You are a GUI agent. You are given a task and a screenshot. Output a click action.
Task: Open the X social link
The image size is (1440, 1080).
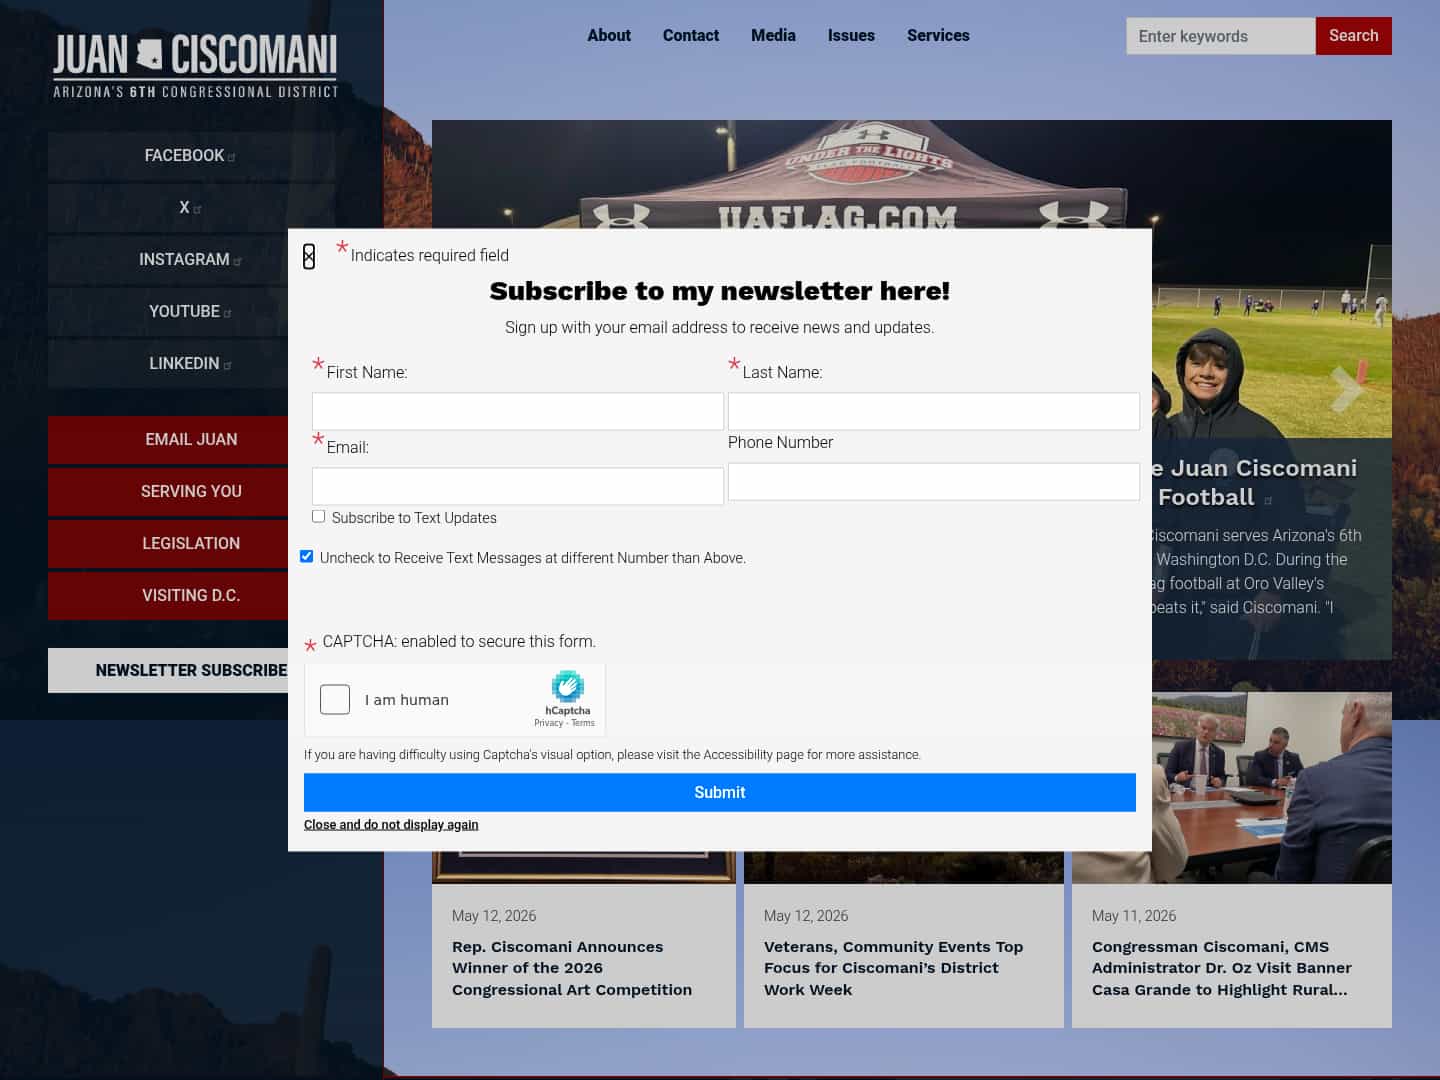[x=190, y=207]
